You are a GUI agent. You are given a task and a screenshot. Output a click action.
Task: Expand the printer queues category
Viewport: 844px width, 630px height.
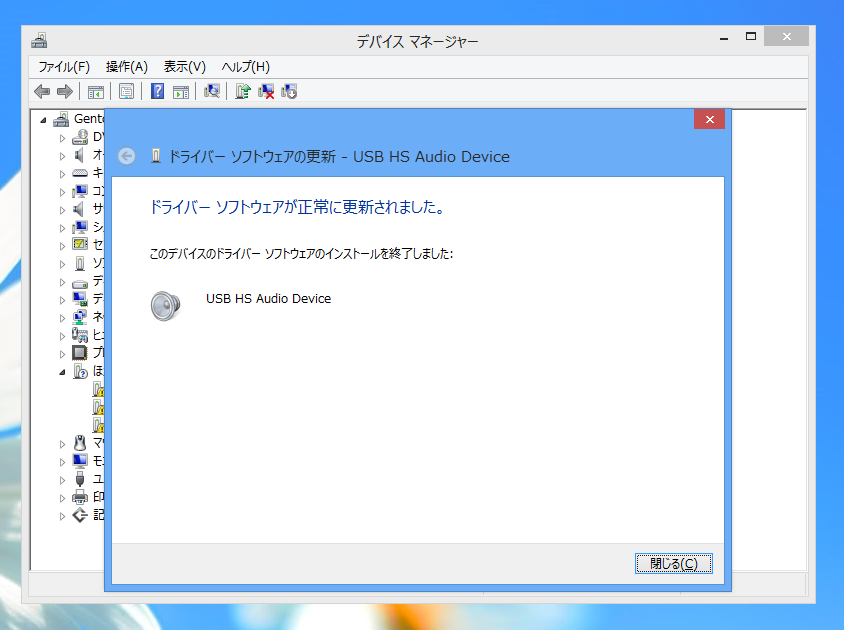tap(62, 498)
